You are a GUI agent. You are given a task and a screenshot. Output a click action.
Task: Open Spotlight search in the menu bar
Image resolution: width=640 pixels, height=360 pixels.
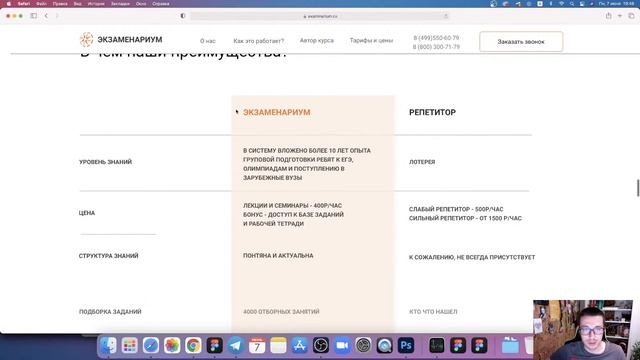point(572,4)
